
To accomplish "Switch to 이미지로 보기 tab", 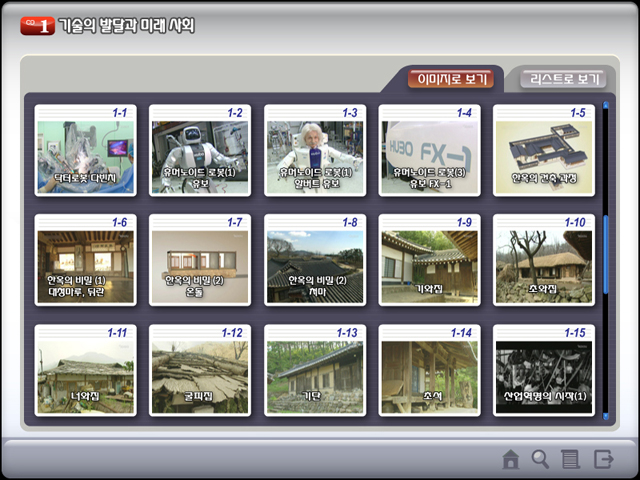I will [x=450, y=78].
